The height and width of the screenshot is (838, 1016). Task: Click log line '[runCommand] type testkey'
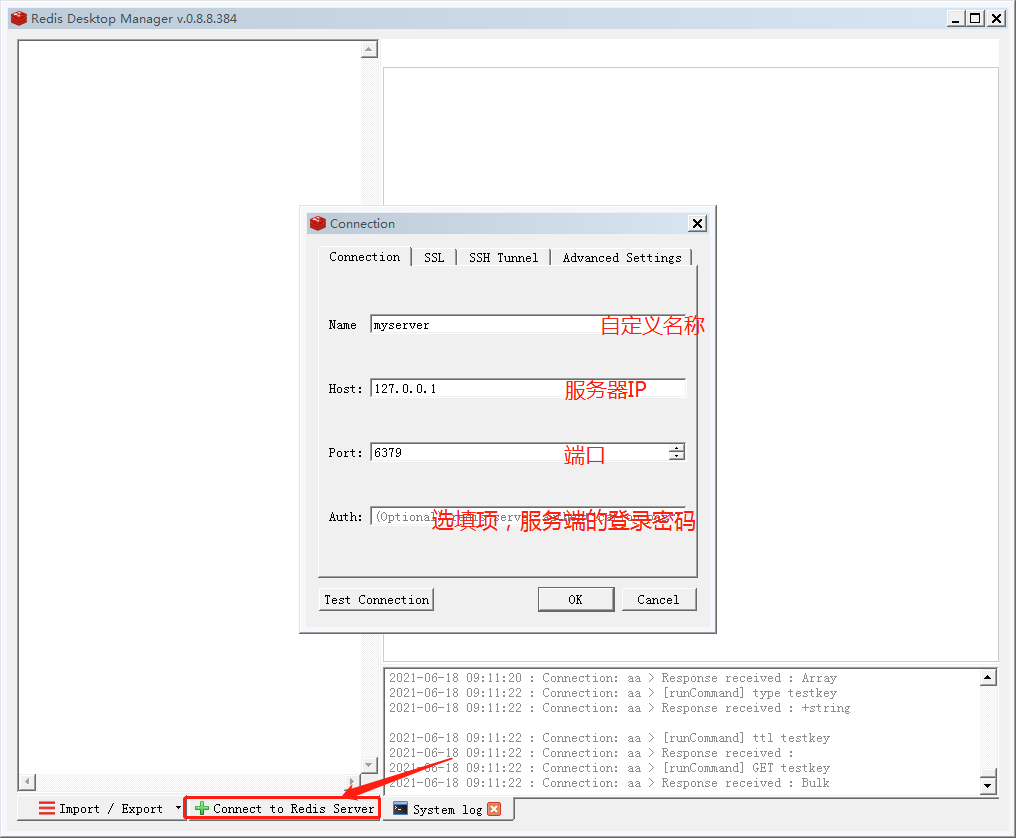[x=612, y=693]
